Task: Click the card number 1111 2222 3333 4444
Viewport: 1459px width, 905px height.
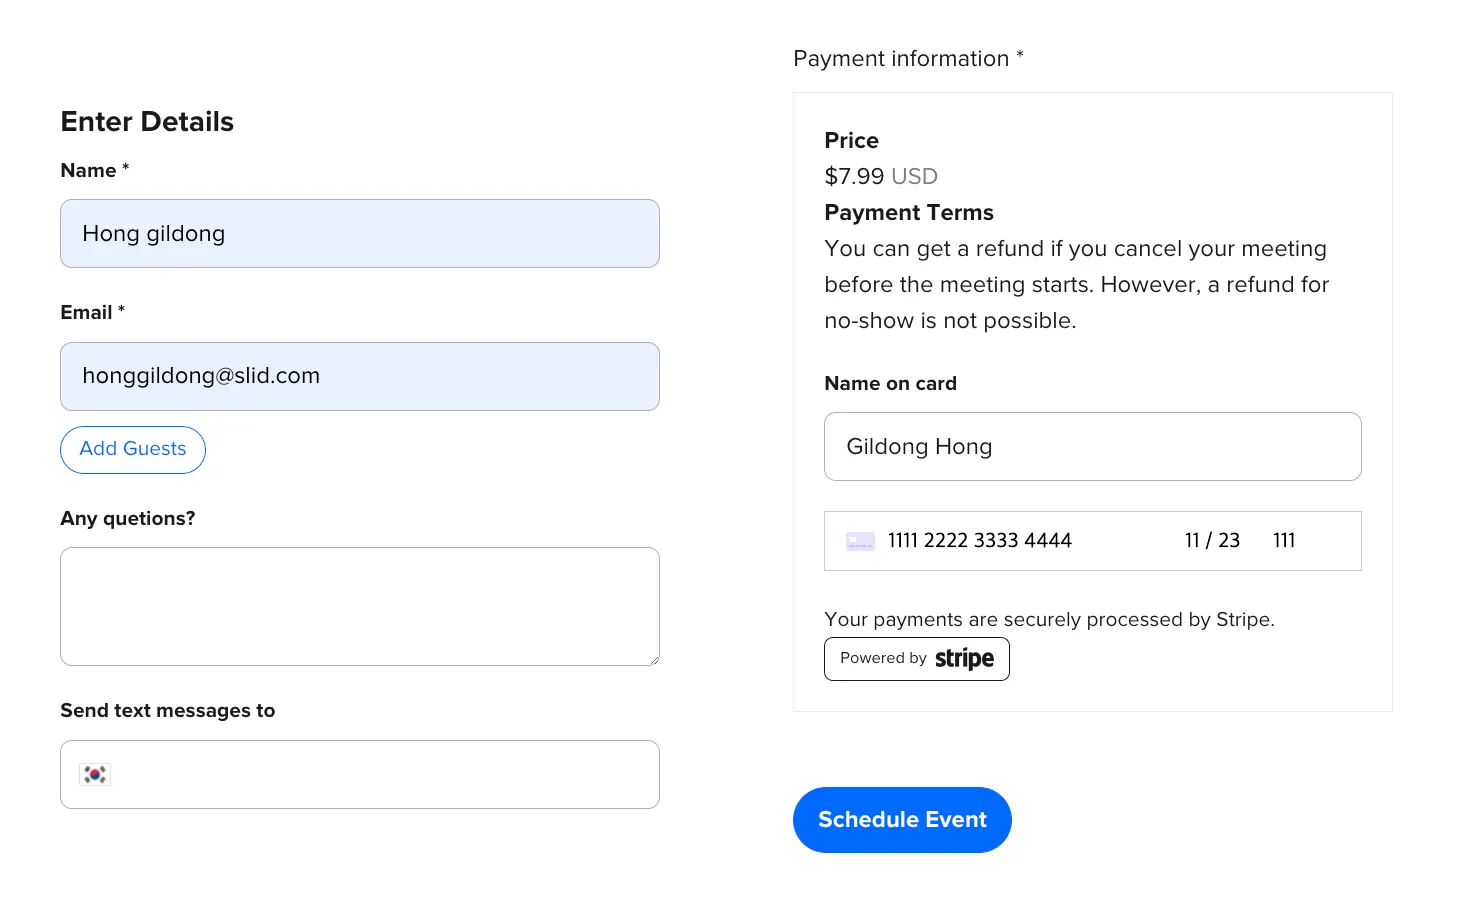Action: point(980,541)
